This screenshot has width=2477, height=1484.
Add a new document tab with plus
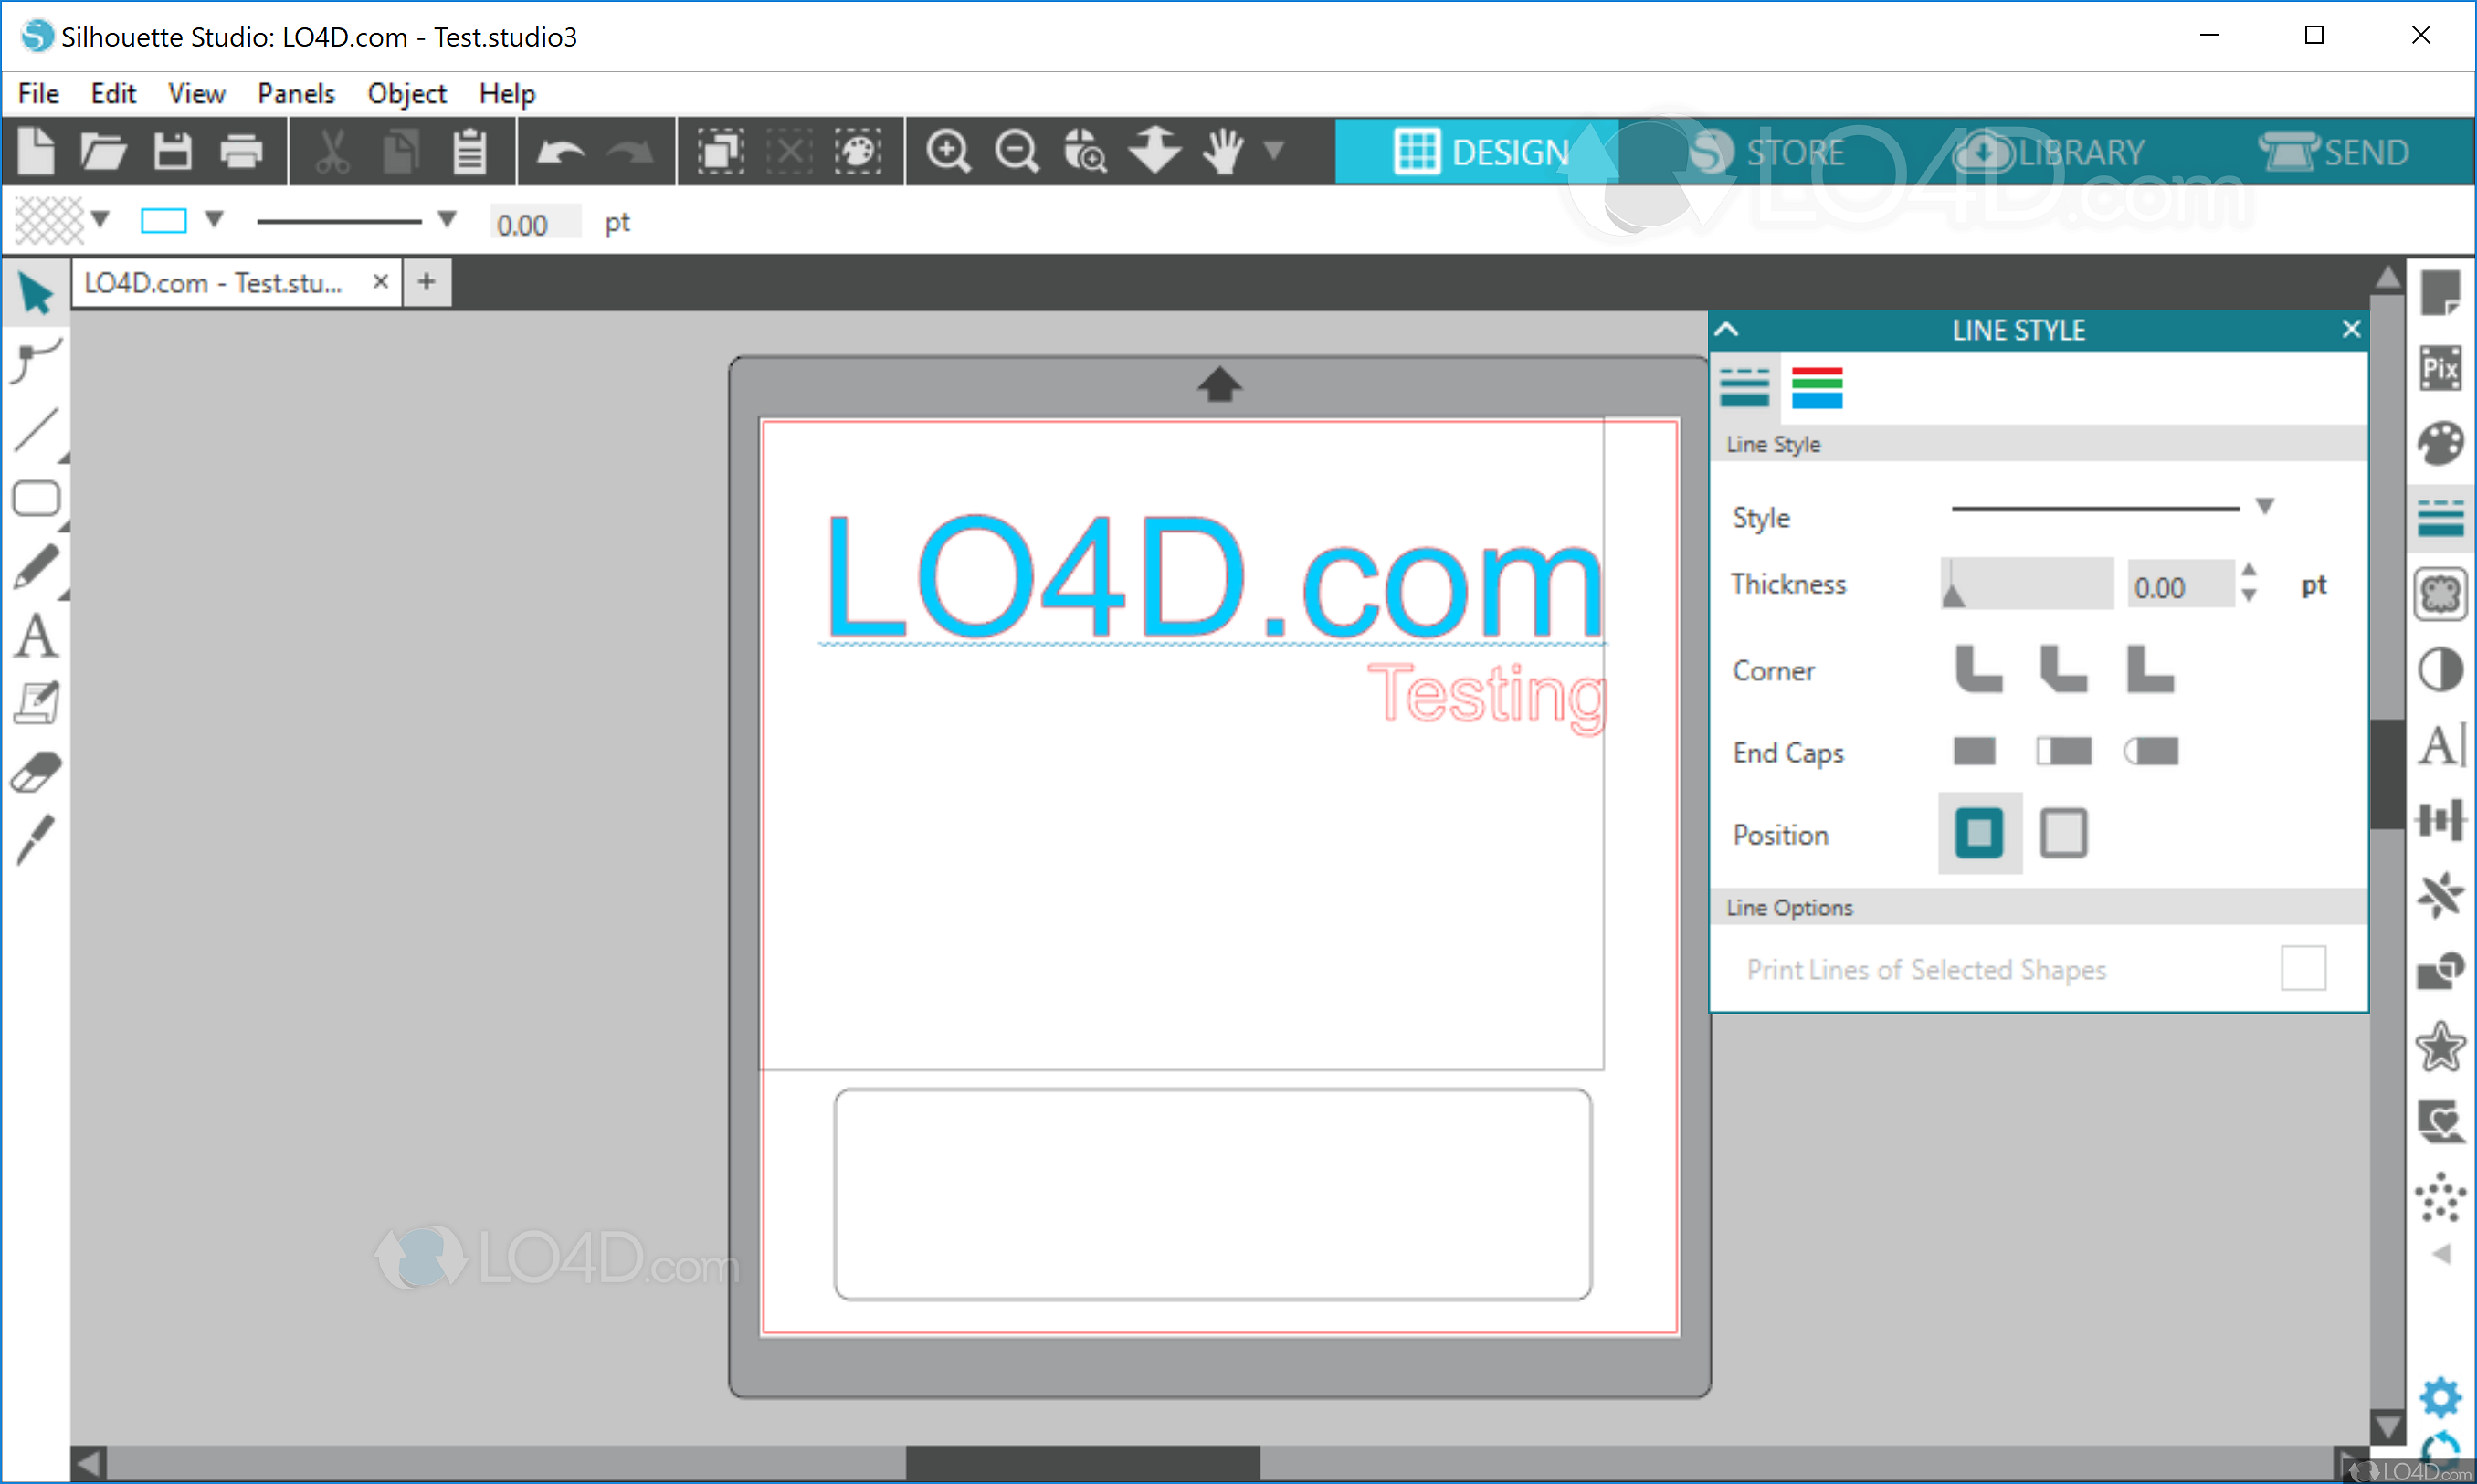427,282
